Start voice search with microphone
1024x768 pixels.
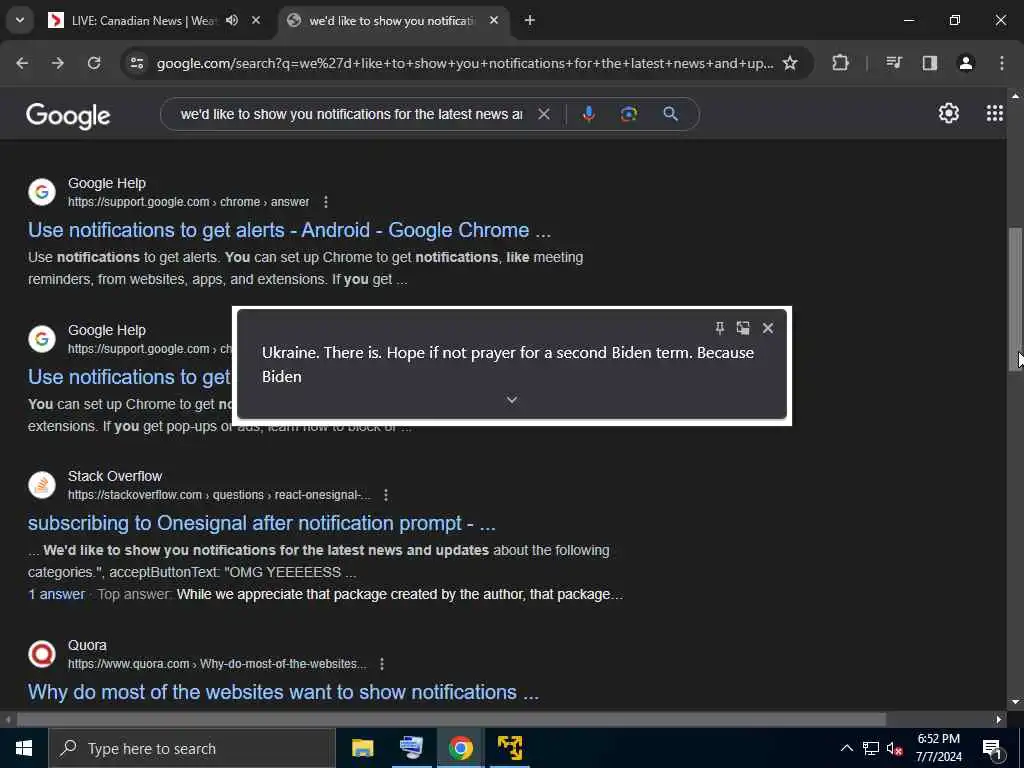click(588, 114)
